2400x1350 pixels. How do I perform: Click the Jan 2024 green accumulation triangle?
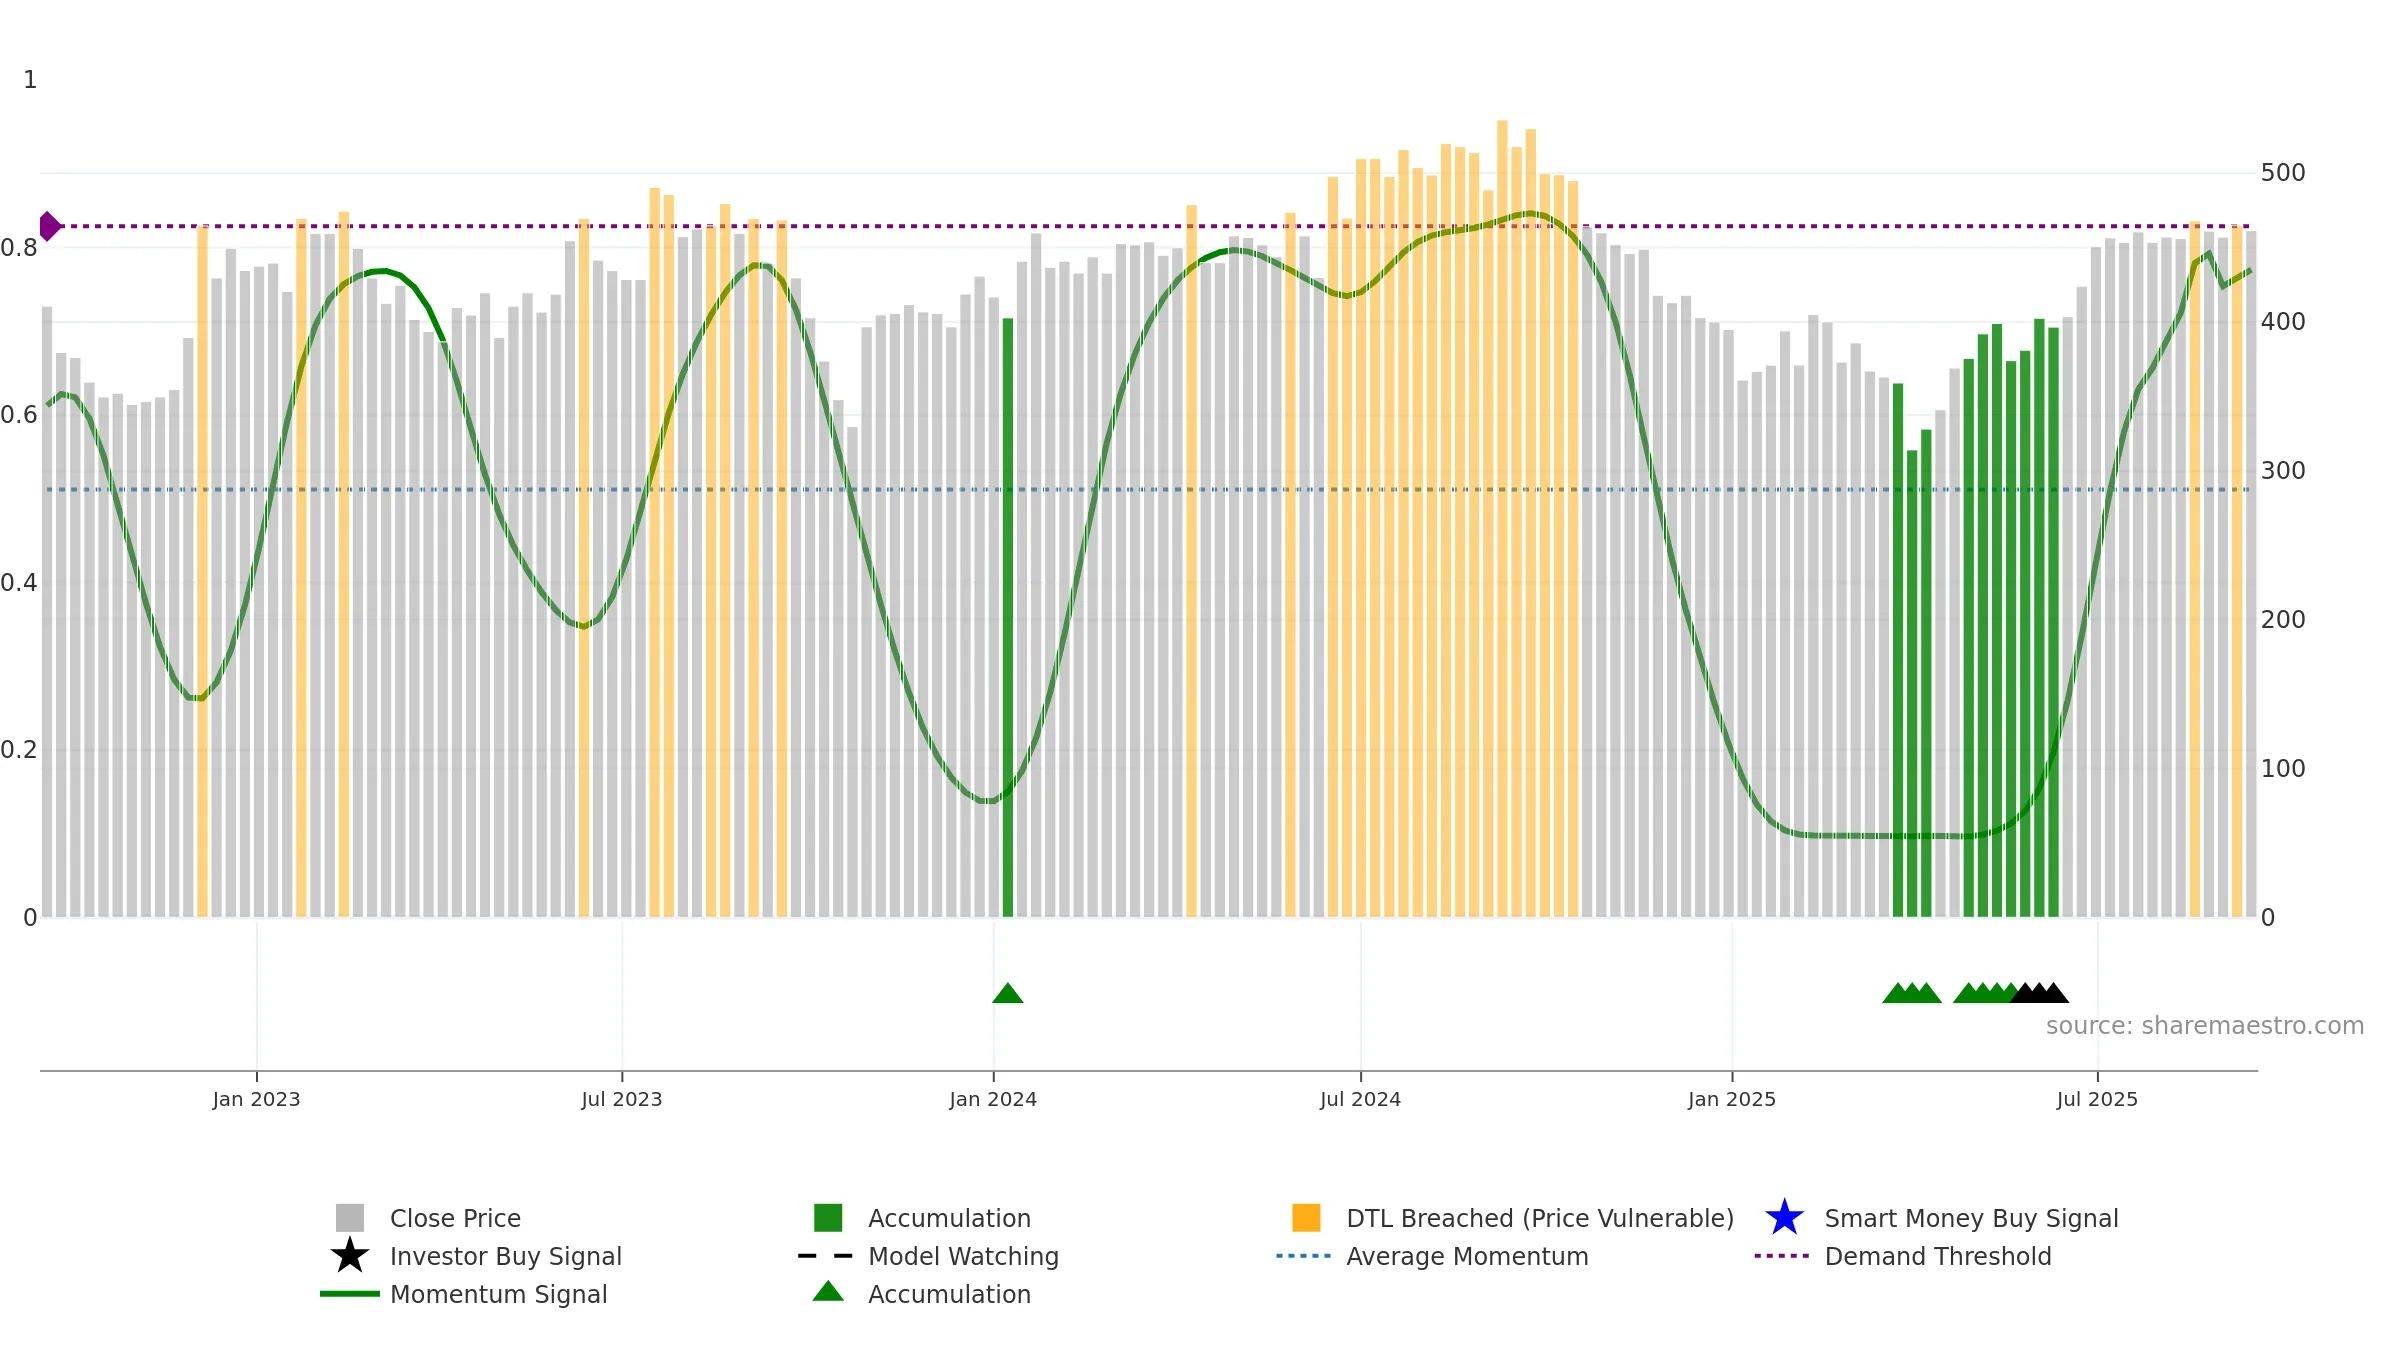1008,993
